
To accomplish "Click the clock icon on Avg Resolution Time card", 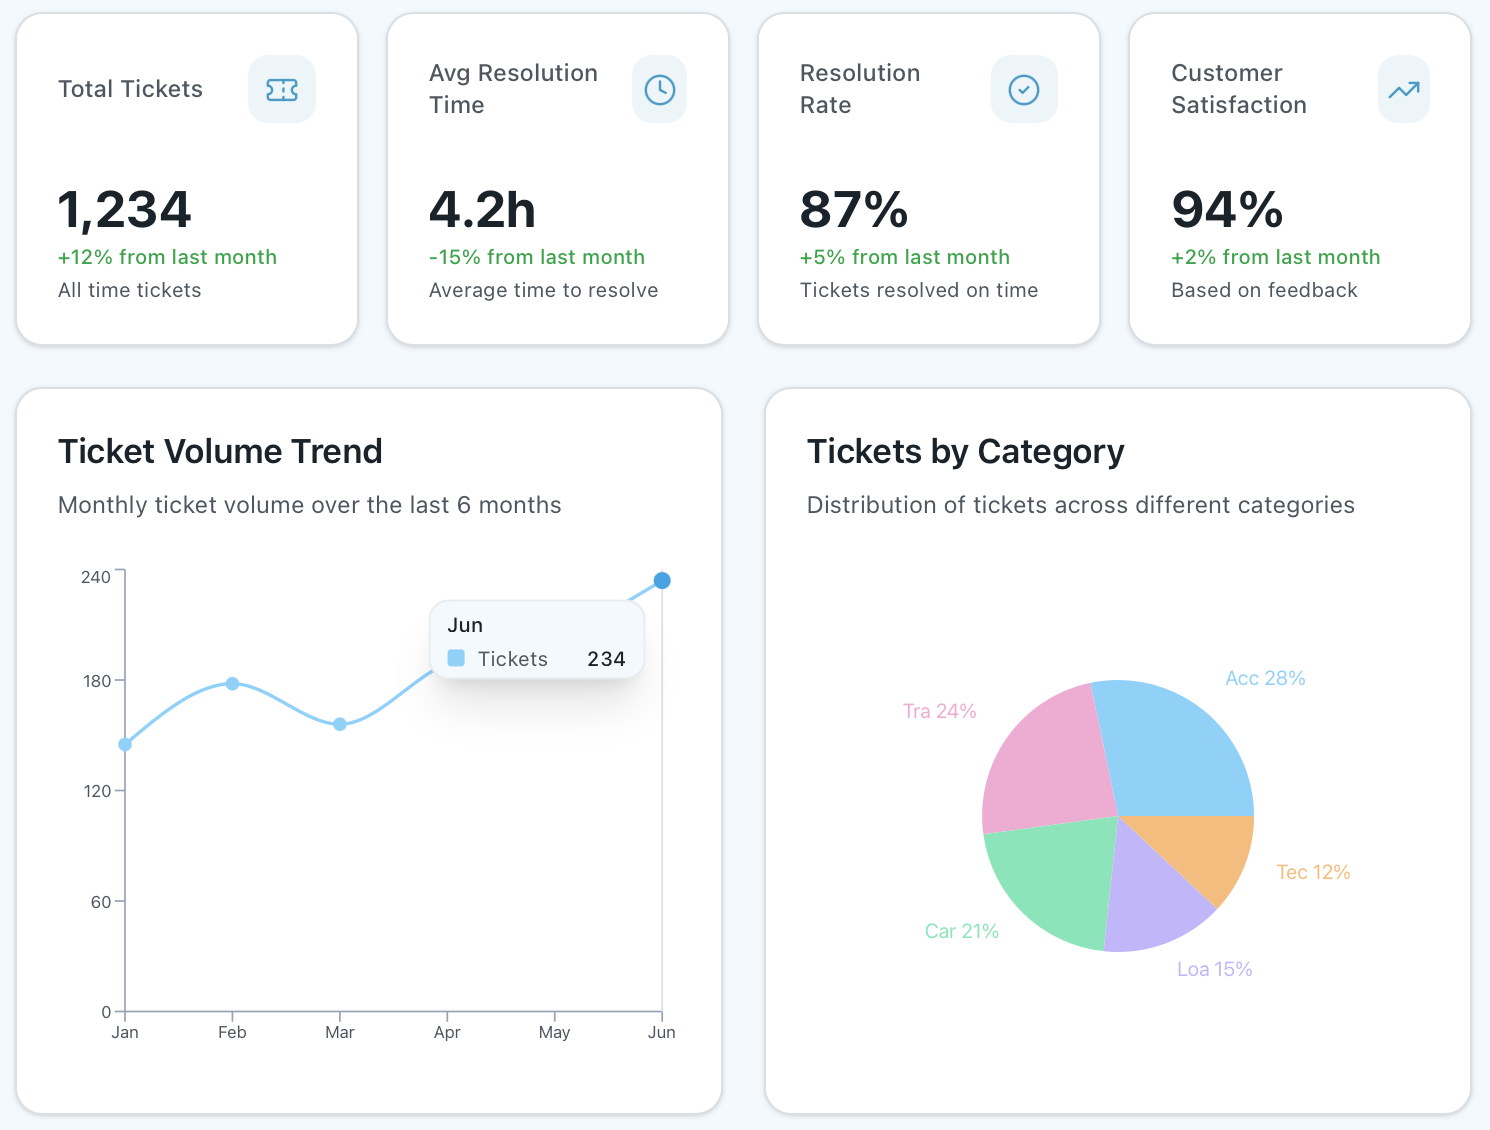I will click(659, 89).
